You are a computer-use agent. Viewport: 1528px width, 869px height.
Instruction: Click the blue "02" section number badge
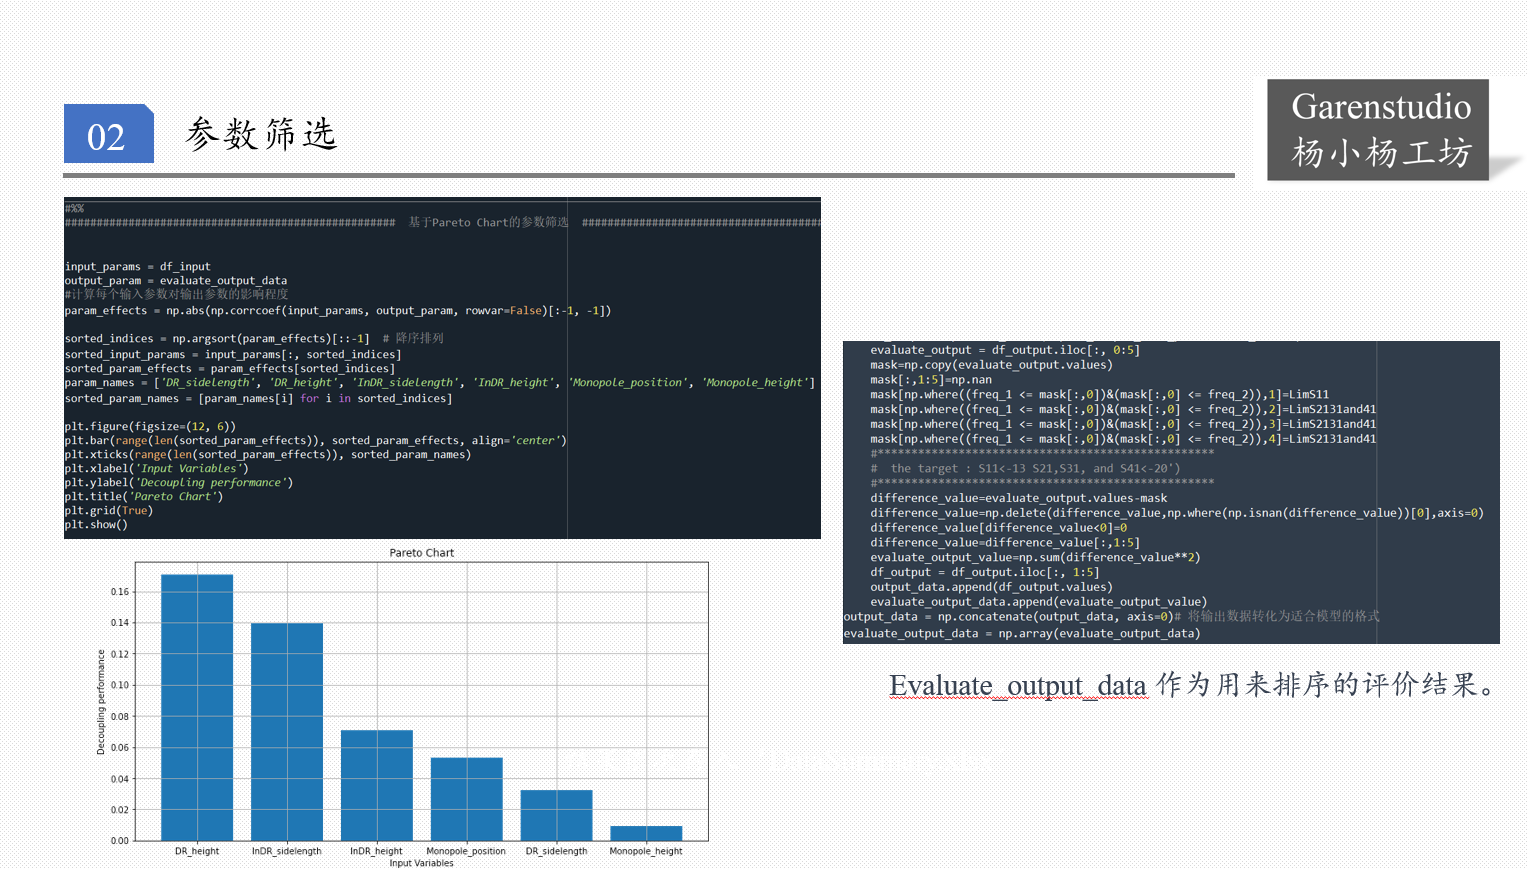tap(109, 134)
